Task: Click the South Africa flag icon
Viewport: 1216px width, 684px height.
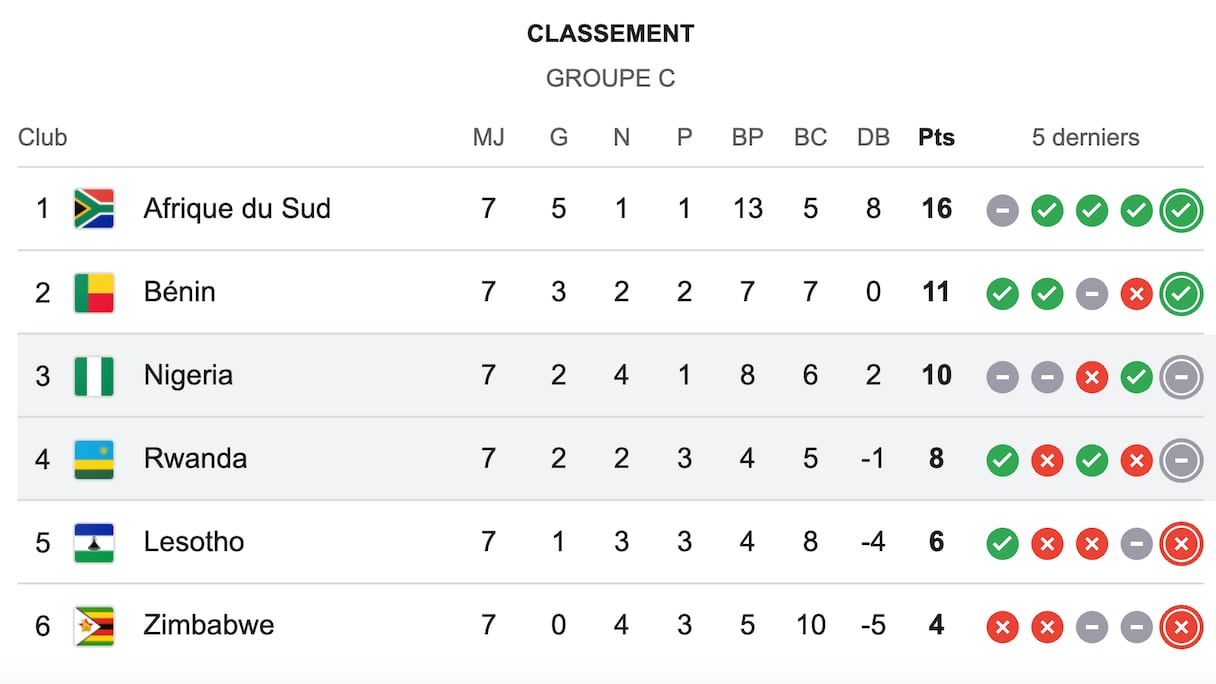Action: click(94, 209)
